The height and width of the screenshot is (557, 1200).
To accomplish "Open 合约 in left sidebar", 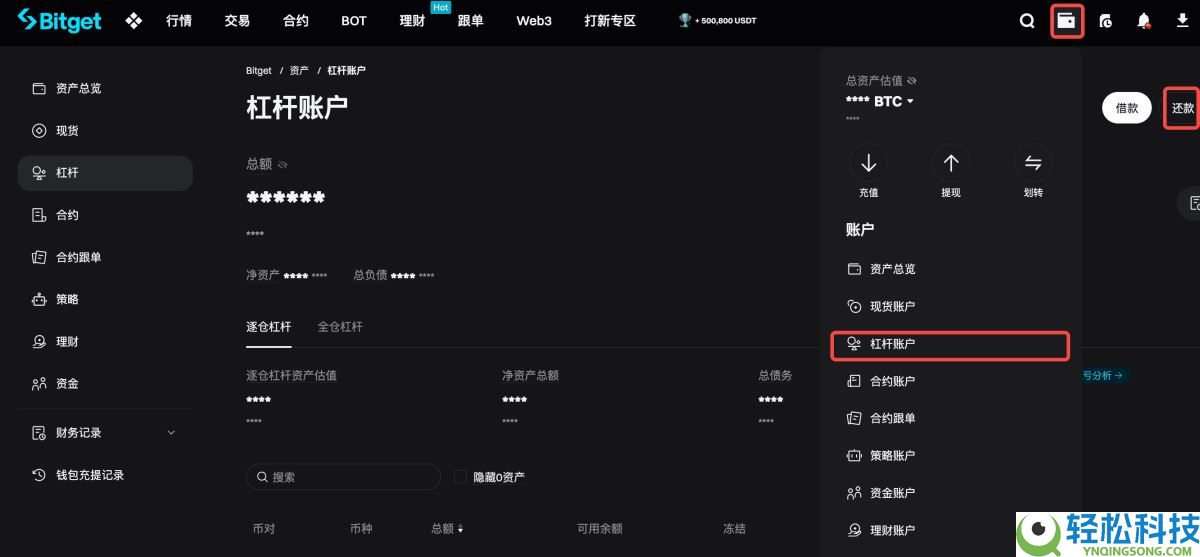I will point(105,215).
